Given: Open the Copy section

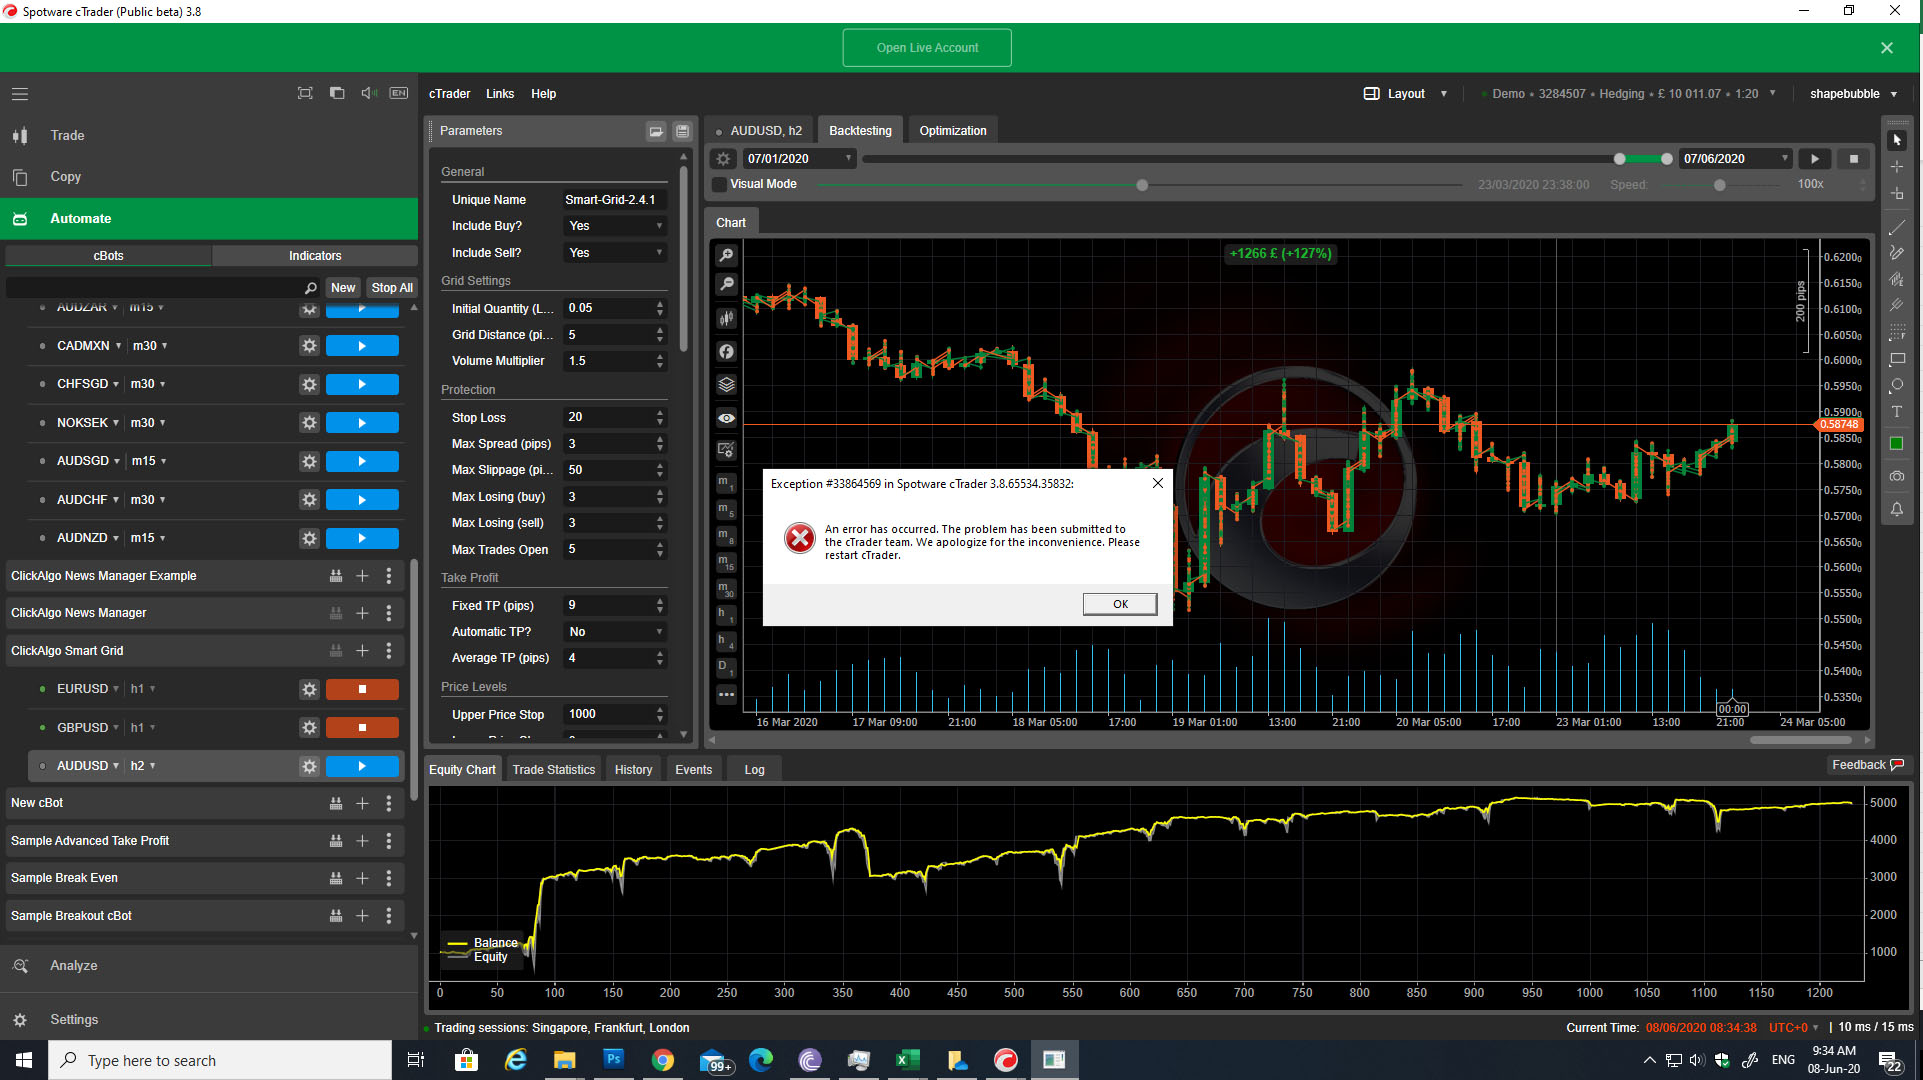Looking at the screenshot, I should point(65,177).
